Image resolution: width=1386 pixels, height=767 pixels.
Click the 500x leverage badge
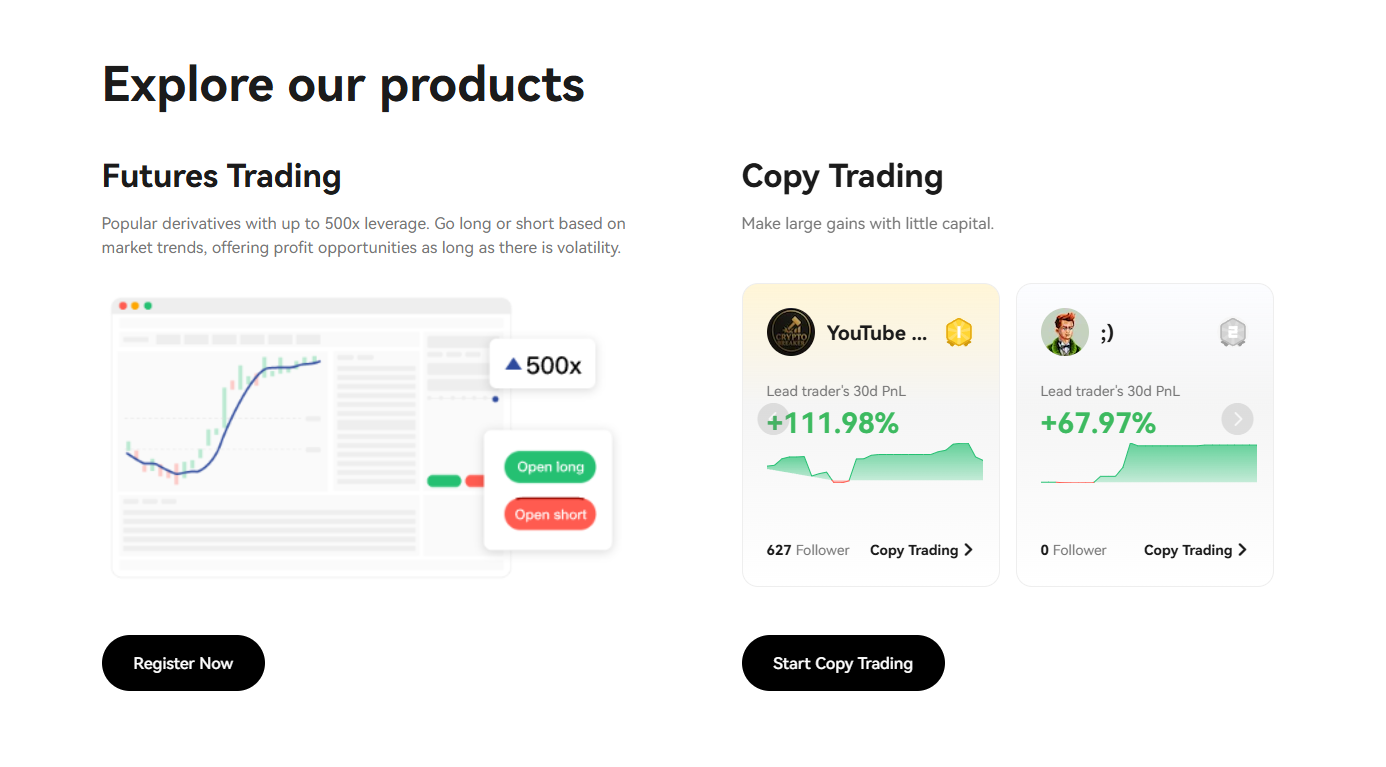[x=542, y=364]
